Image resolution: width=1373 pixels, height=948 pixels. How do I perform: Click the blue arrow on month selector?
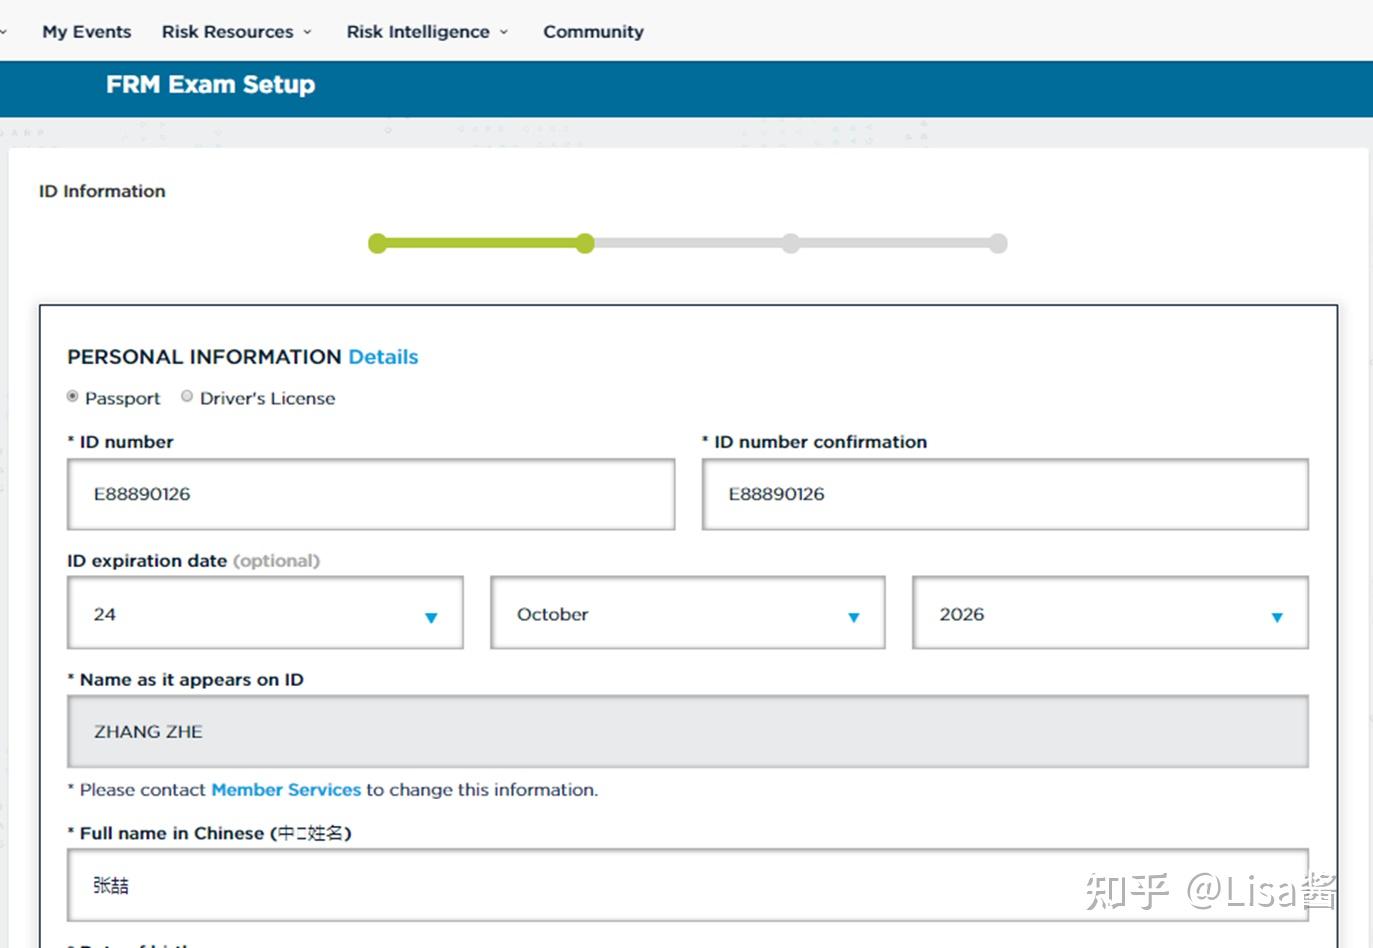tap(853, 617)
